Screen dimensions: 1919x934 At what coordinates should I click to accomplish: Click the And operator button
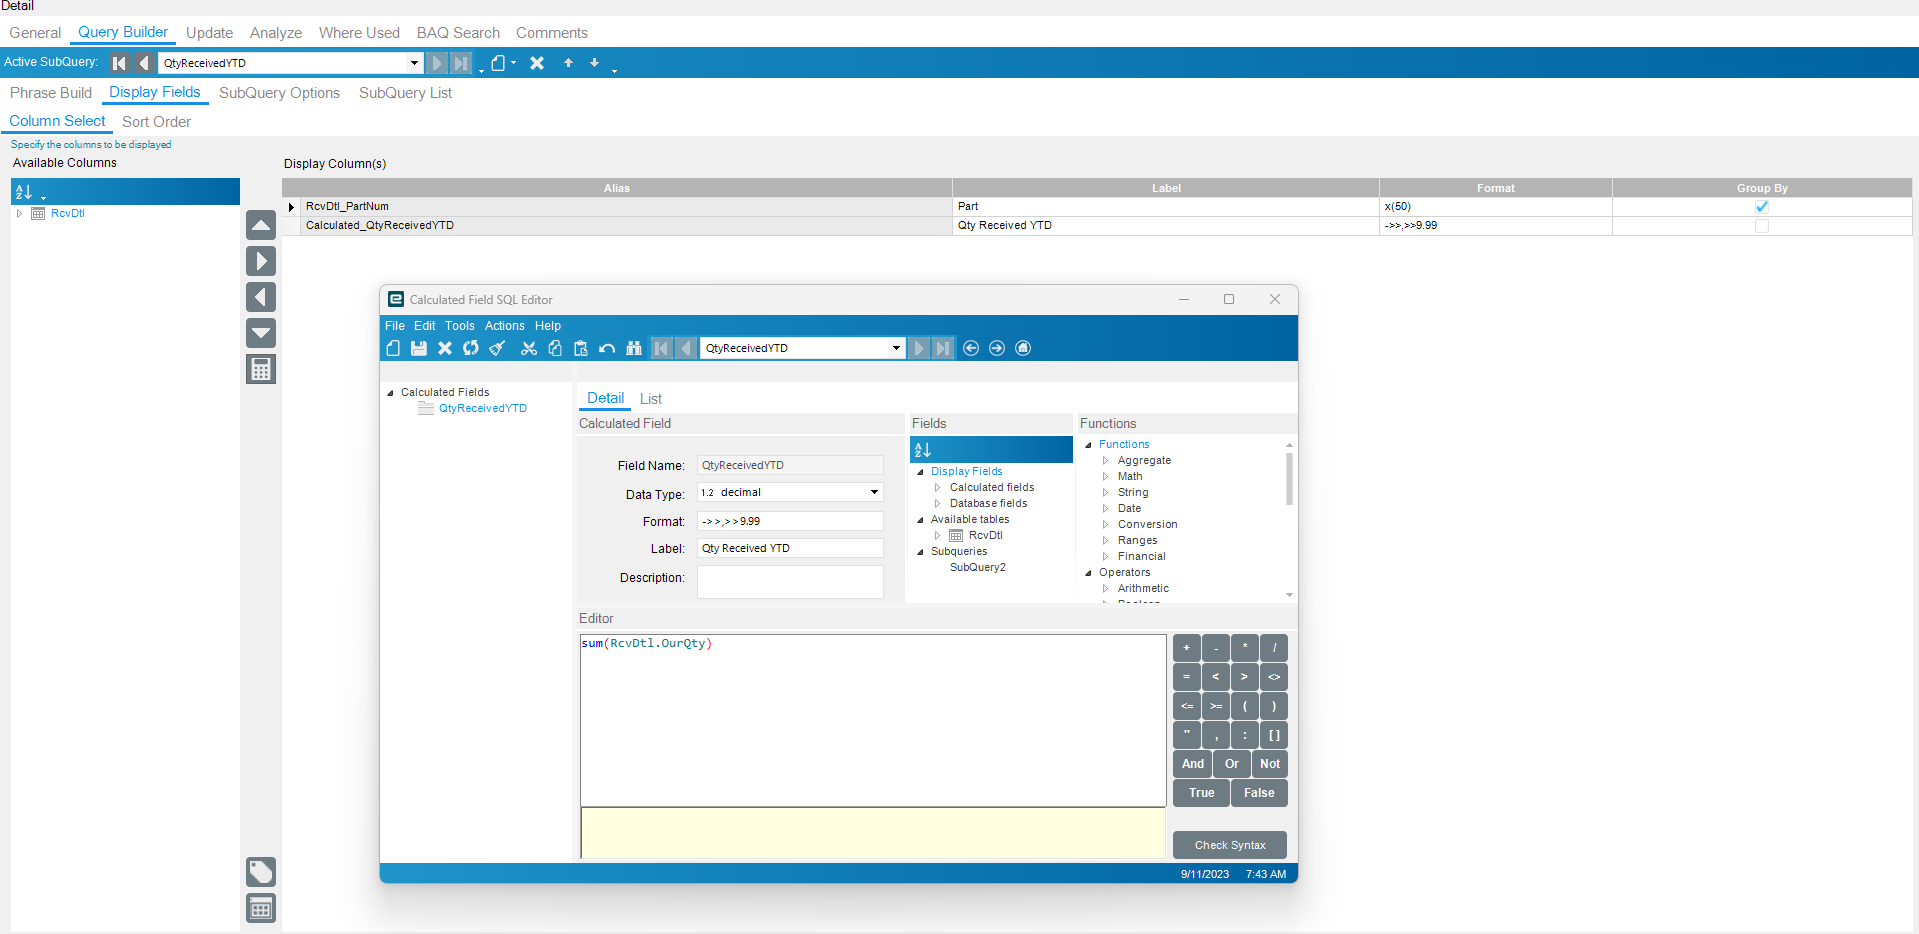(1192, 764)
